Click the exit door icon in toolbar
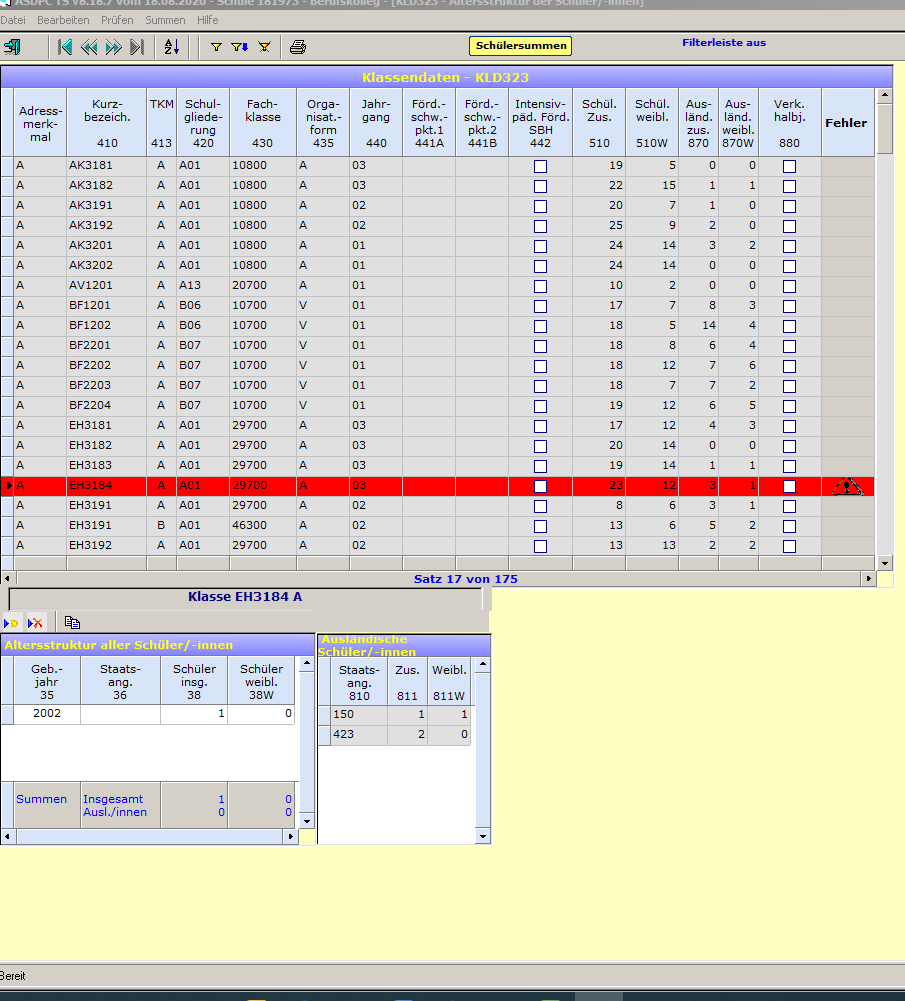This screenshot has height=1001, width=905. (13, 47)
